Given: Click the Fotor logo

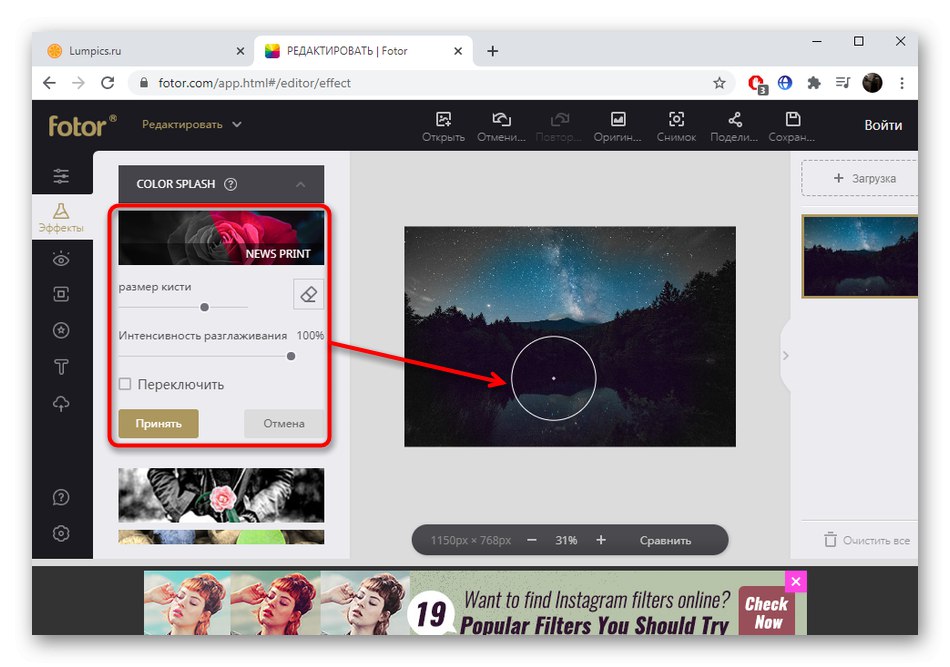Looking at the screenshot, I should pos(81,125).
